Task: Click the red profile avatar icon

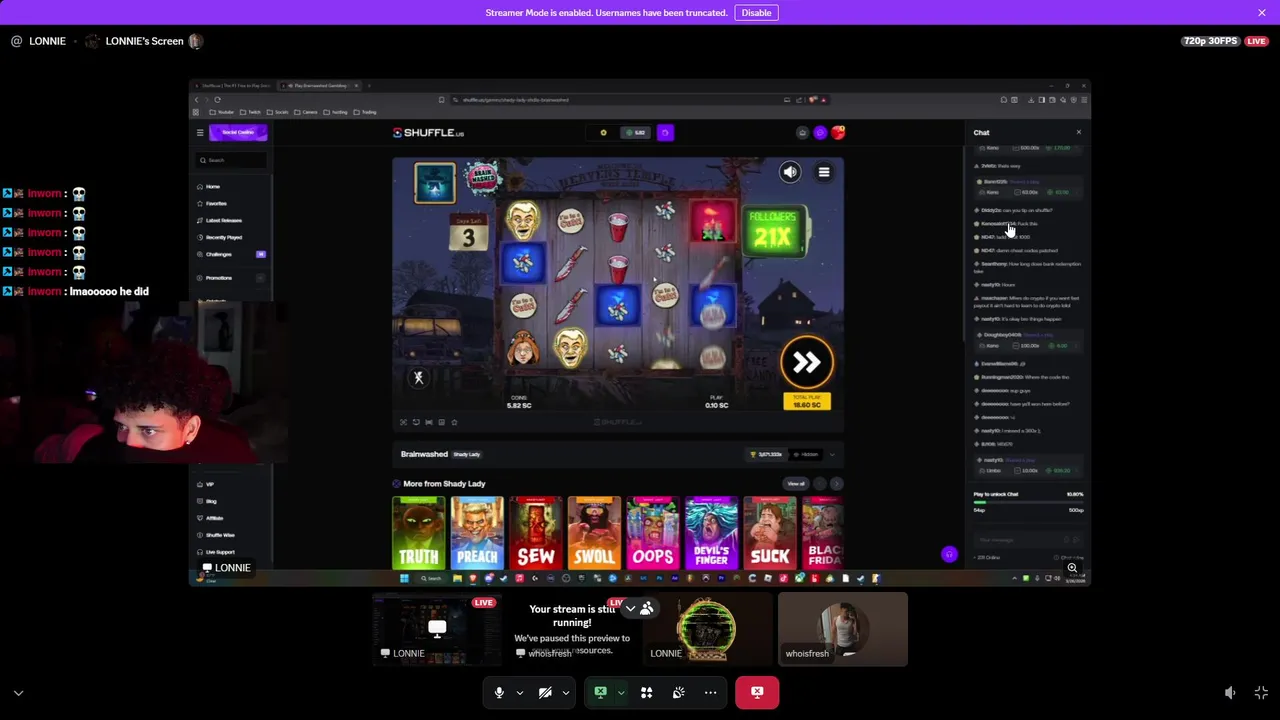Action: [838, 133]
